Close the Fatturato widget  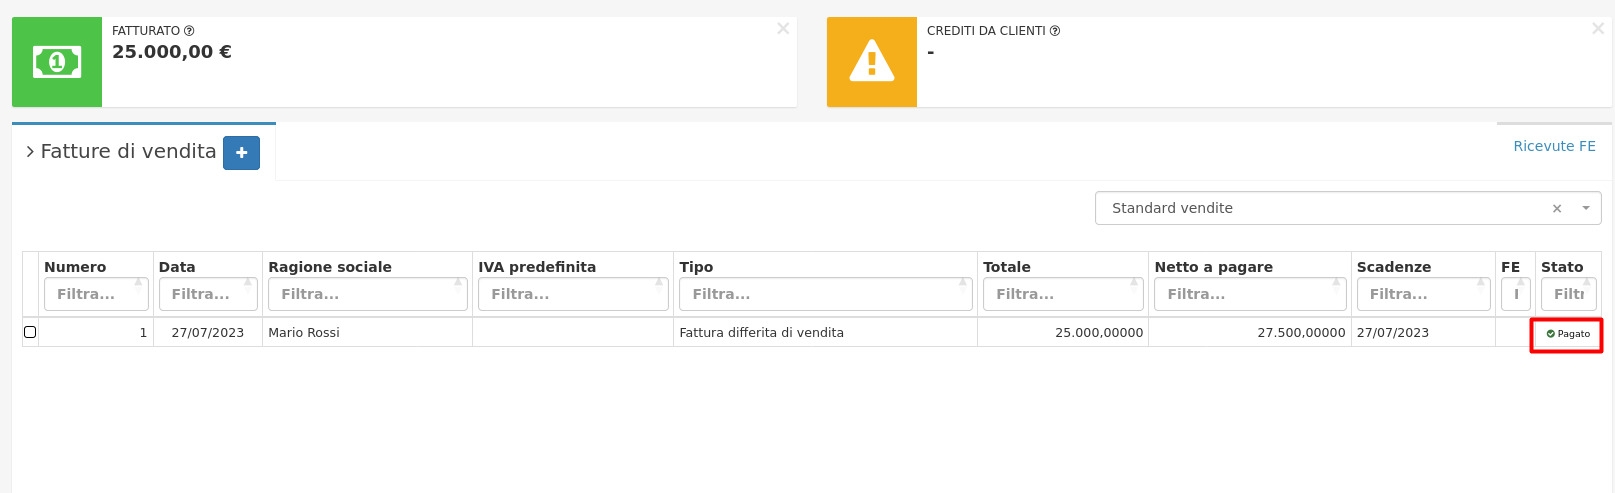pyautogui.click(x=783, y=29)
